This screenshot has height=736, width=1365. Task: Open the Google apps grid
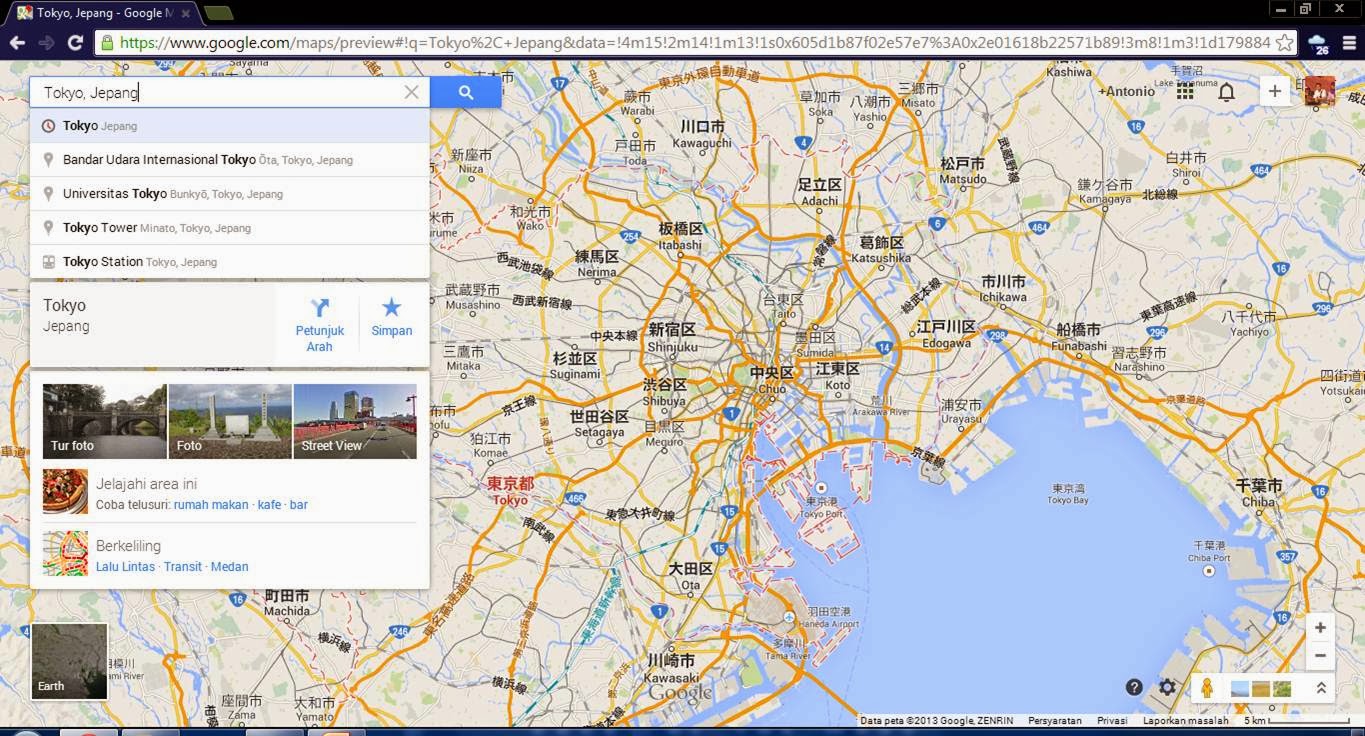pos(1185,91)
